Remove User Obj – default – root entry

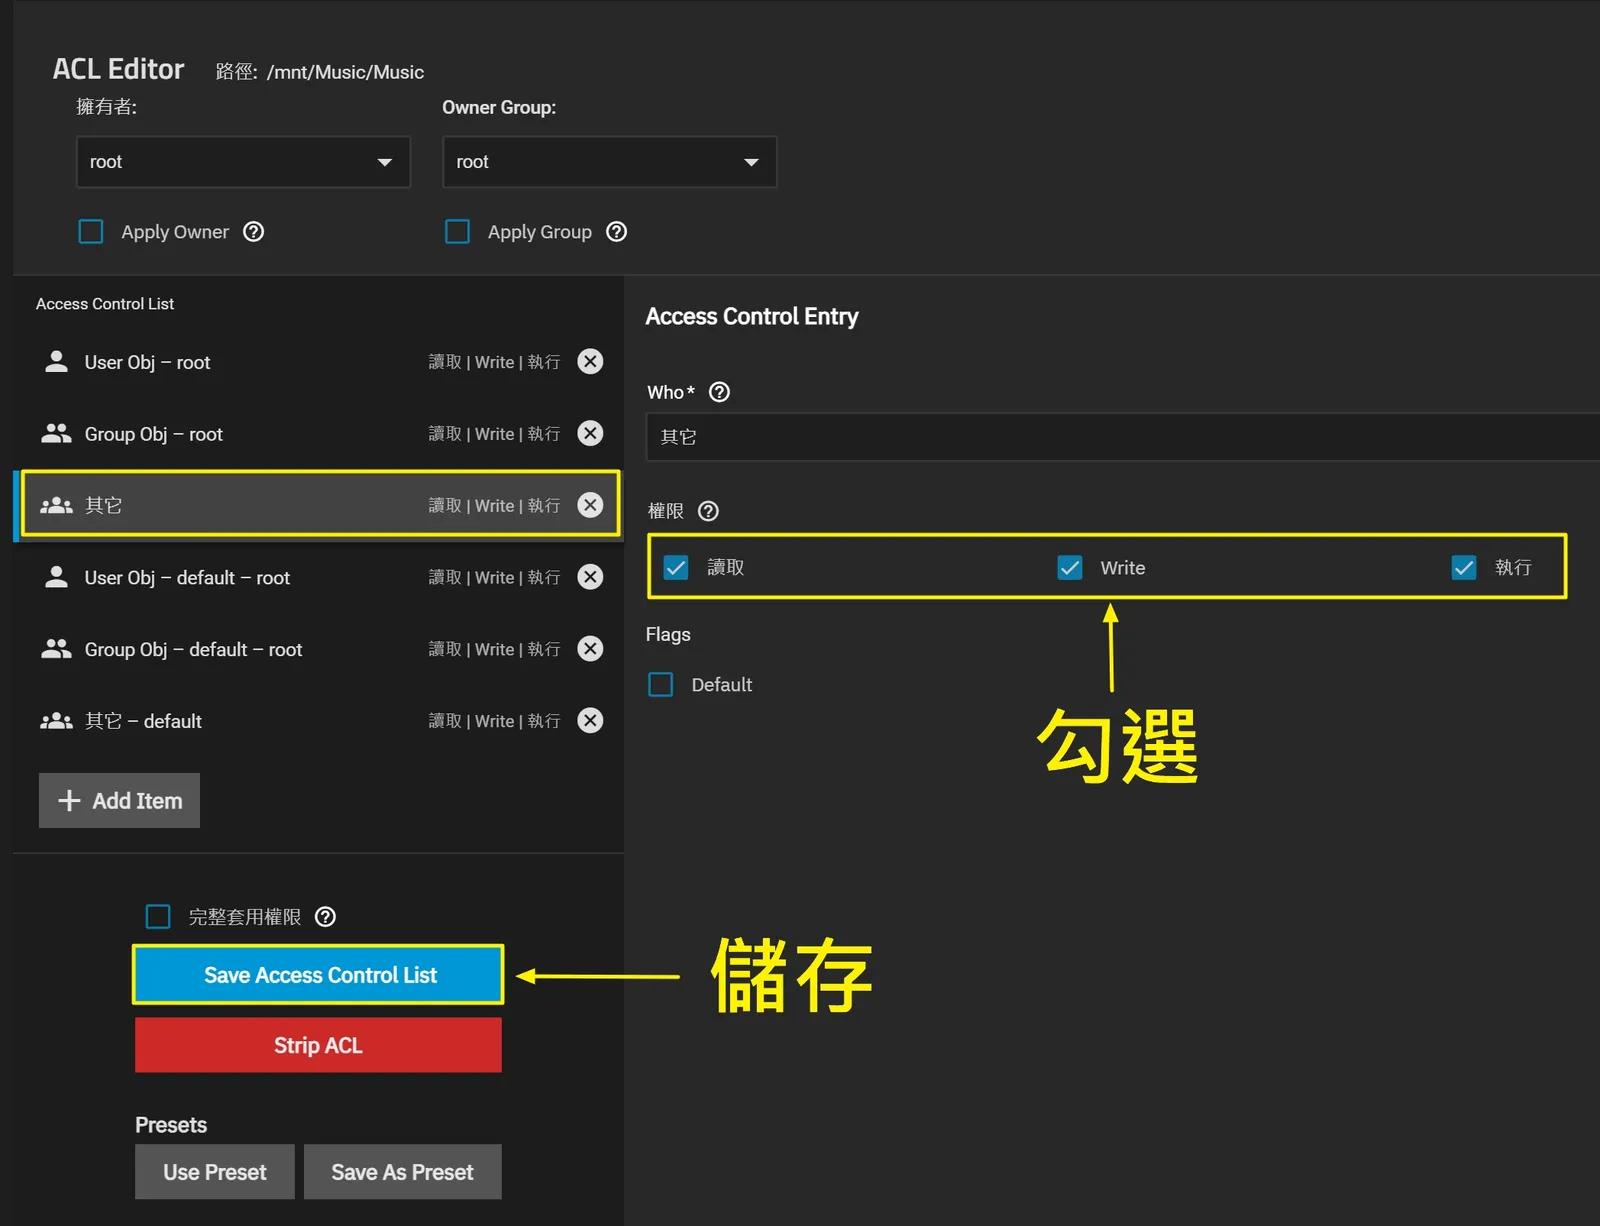click(590, 577)
